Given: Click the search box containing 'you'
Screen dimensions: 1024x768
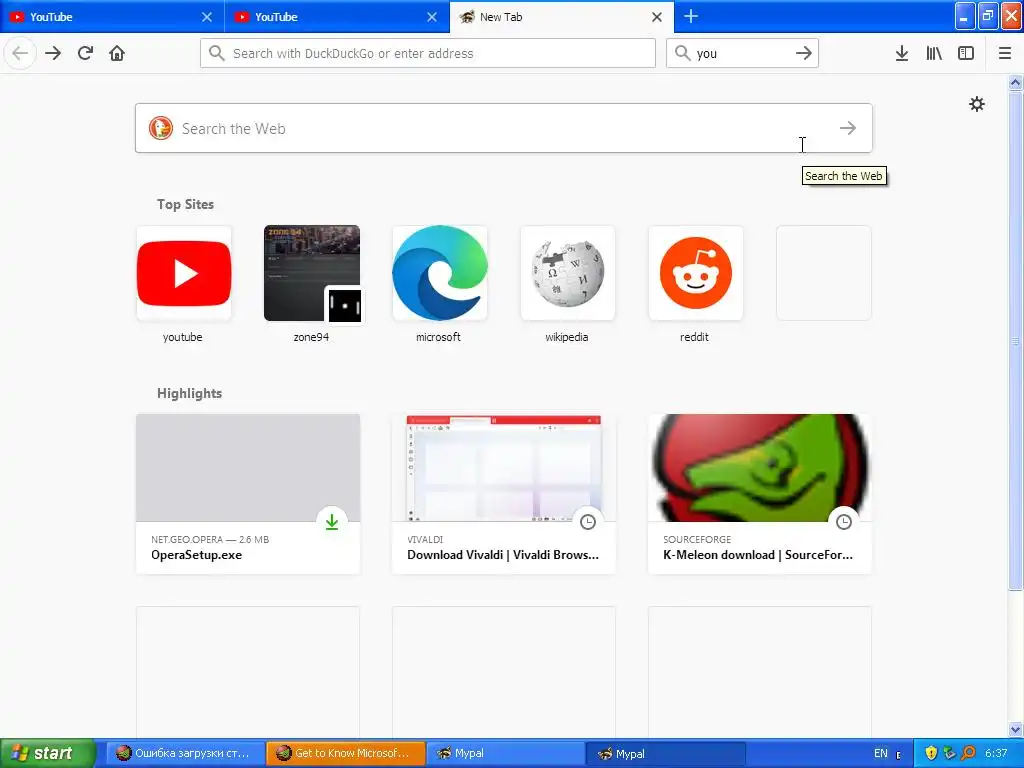Looking at the screenshot, I should point(742,53).
